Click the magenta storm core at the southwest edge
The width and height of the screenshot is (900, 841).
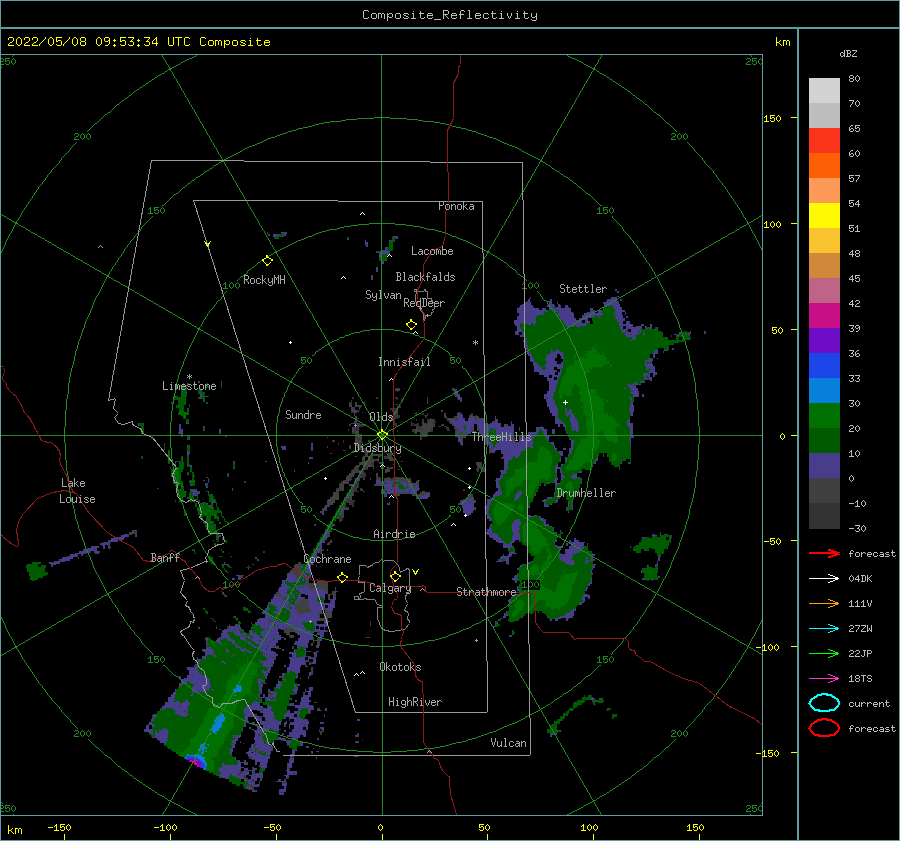197,761
